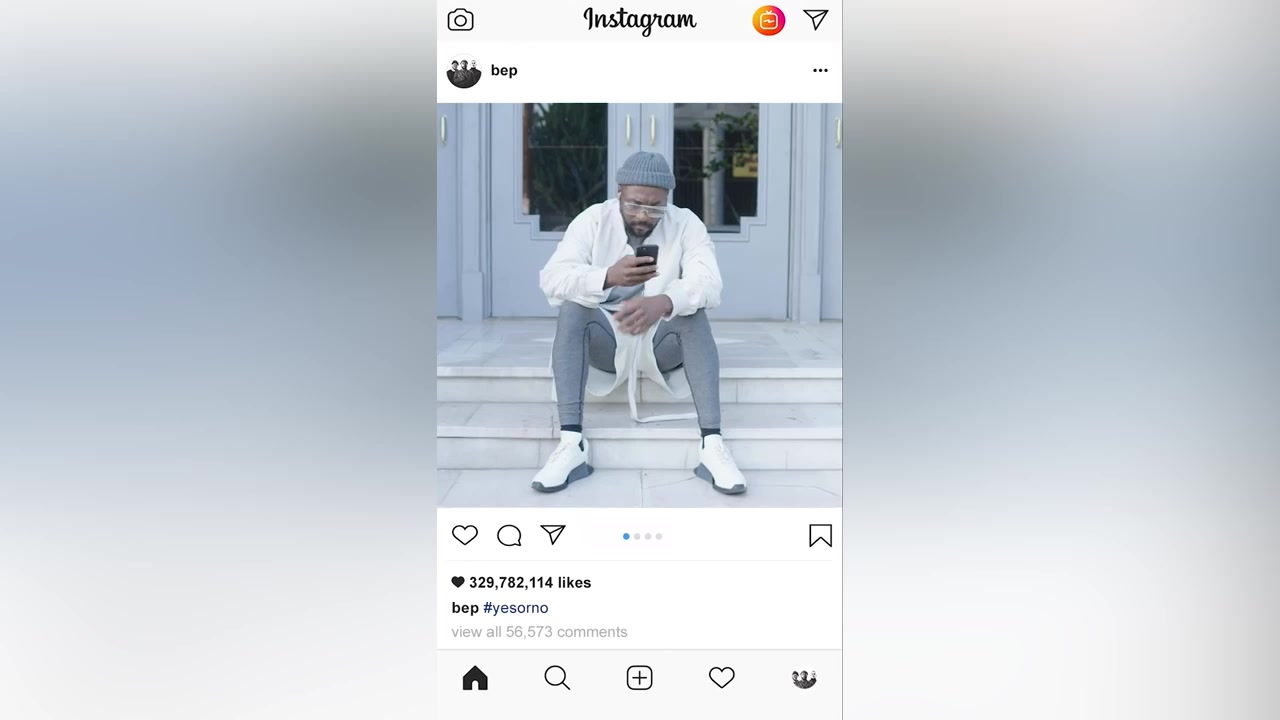Share the post via send icon below the photo
The width and height of the screenshot is (1280, 720).
553,535
